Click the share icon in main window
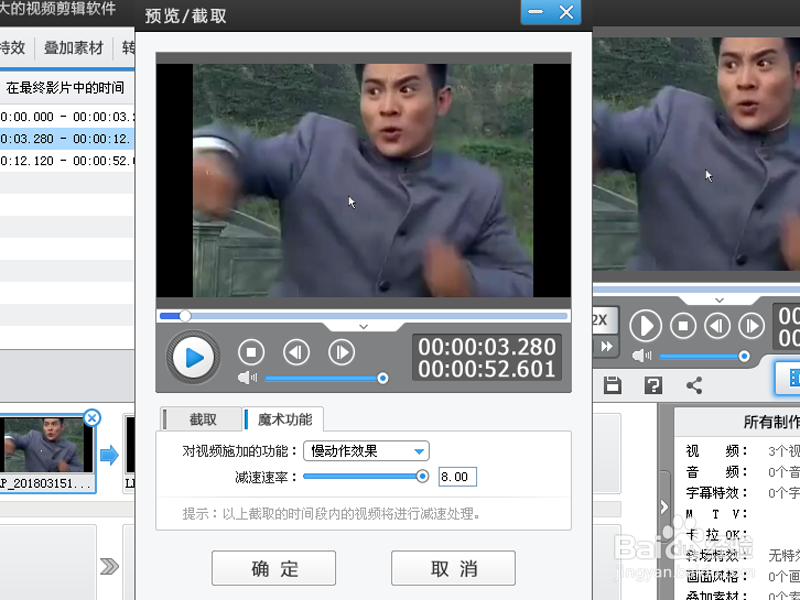The image size is (800, 600). point(694,385)
